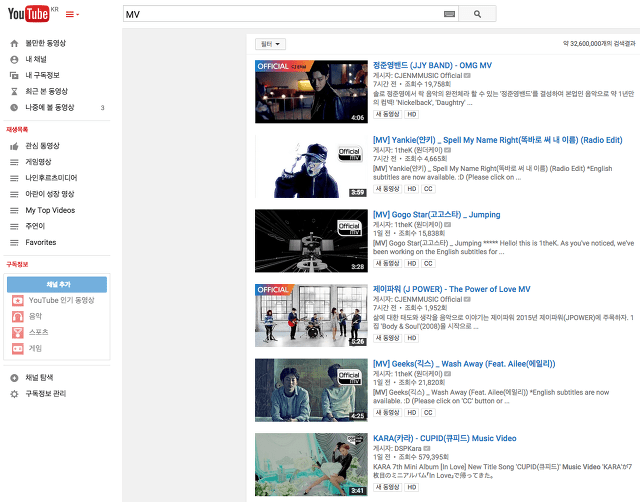Open 나중에 볼 동영상 clock icon
The image size is (640, 502).
(14, 108)
